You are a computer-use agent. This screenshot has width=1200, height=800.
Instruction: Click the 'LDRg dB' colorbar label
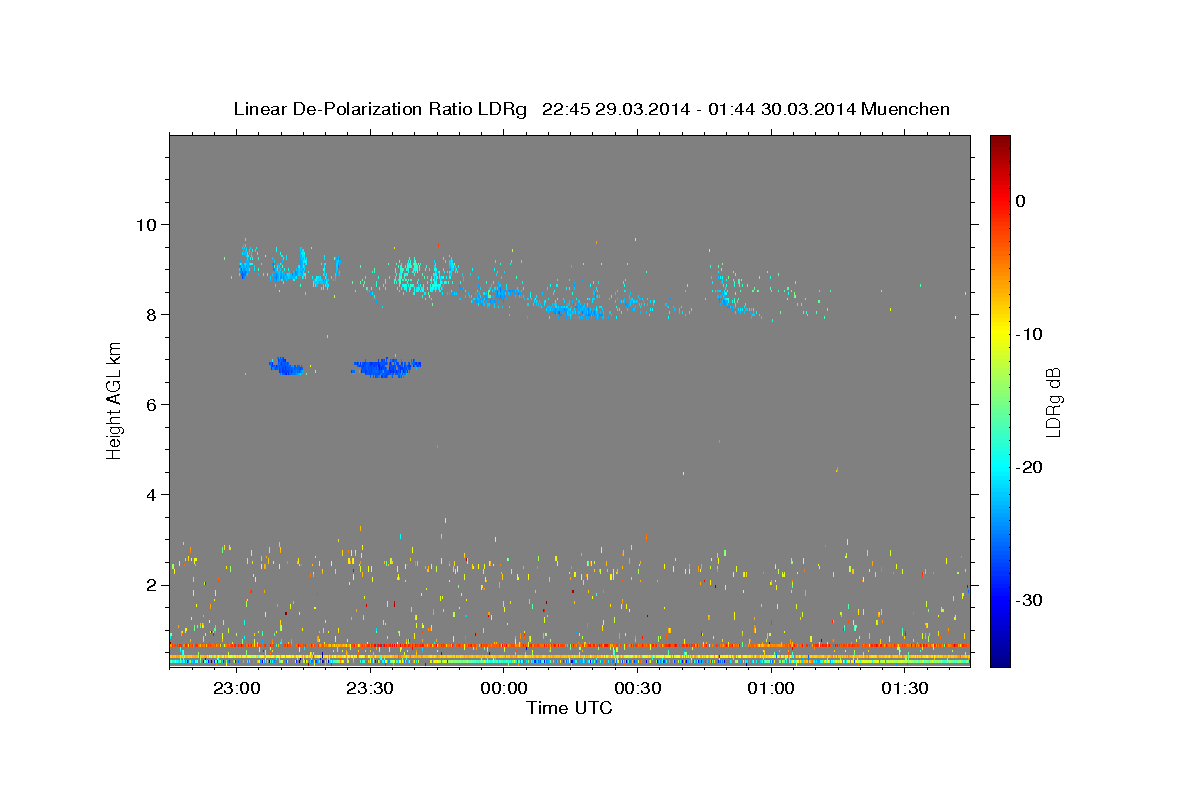tap(1052, 402)
